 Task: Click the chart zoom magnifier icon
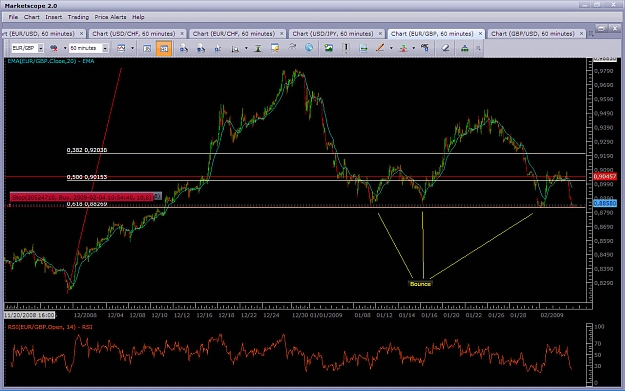tap(235, 48)
